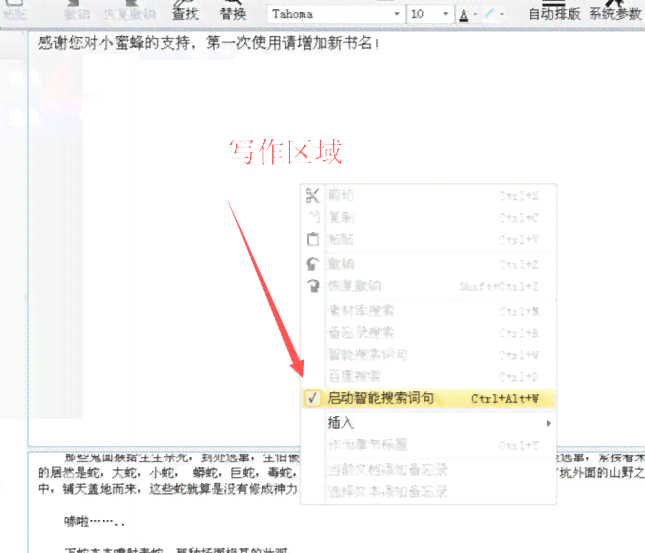Expand the highlight color dropdown arrow
This screenshot has width=645, height=553.
tap(502, 14)
